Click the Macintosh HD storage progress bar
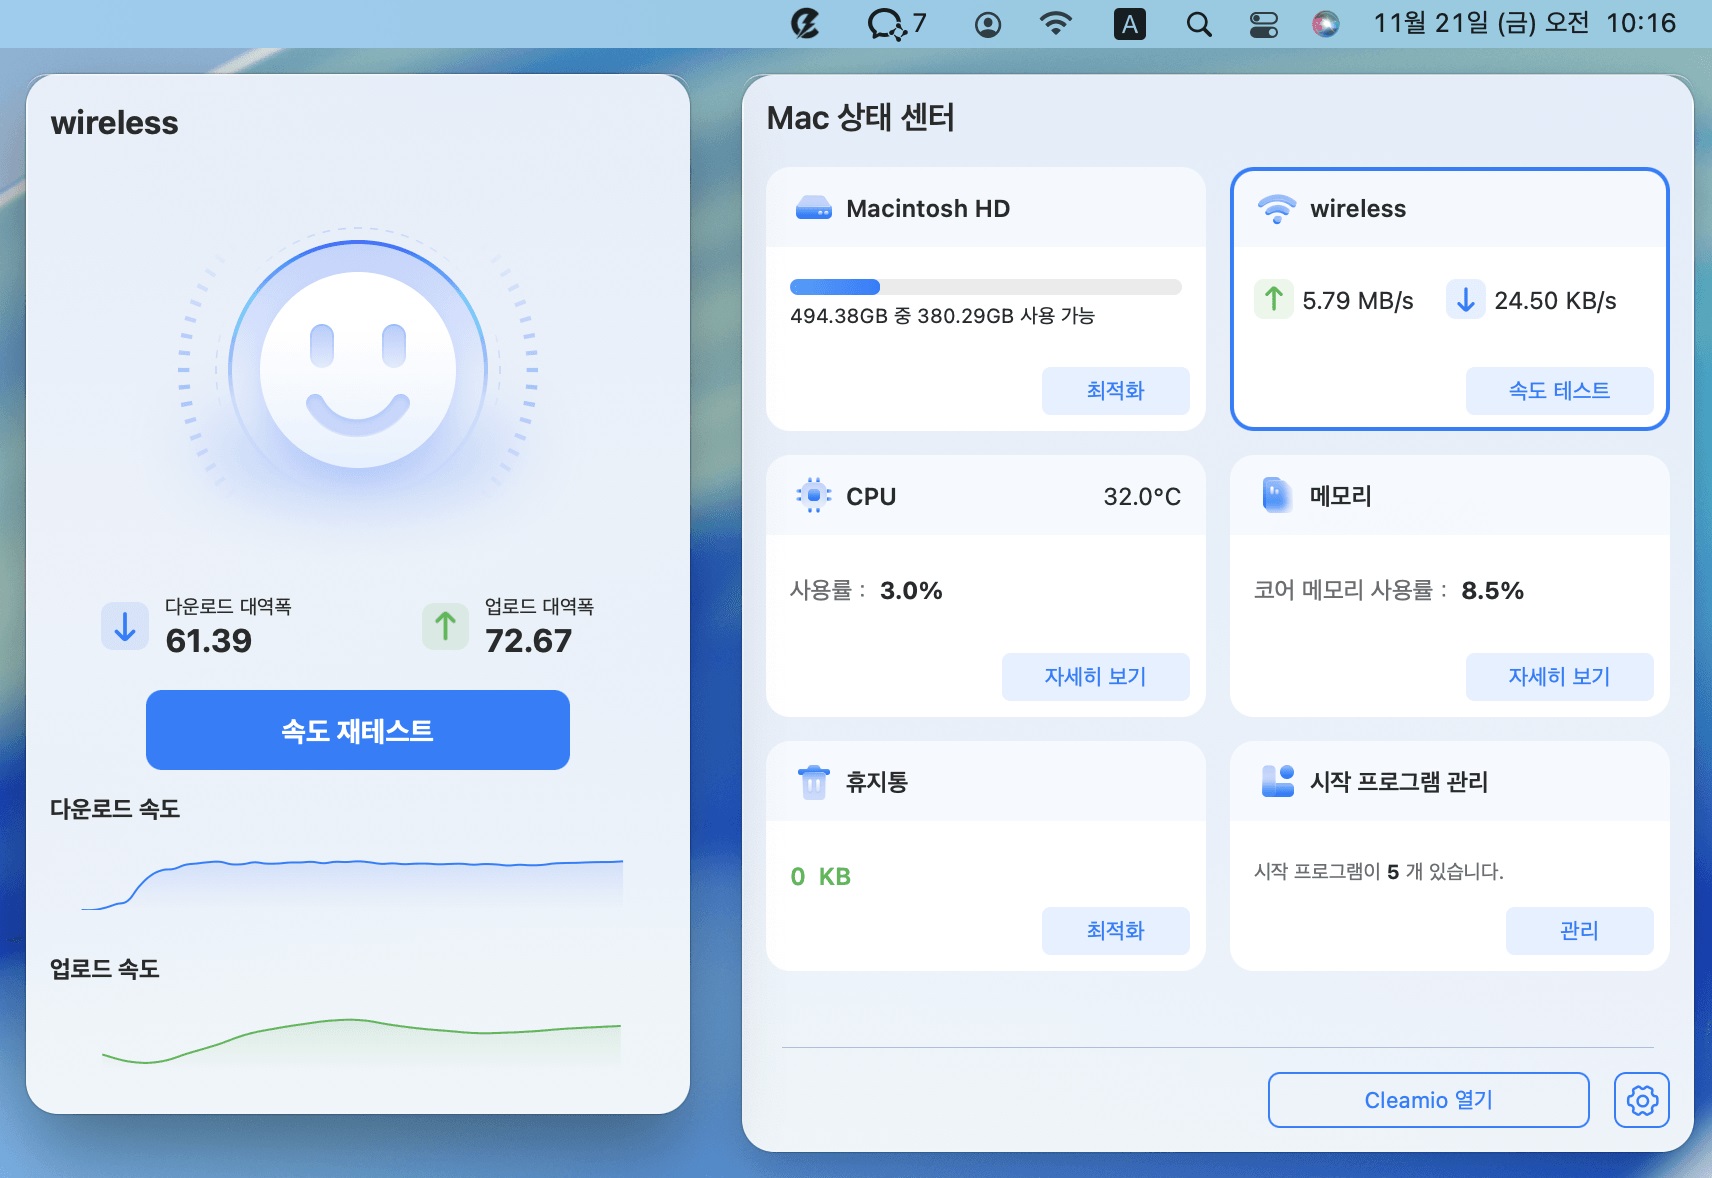Image resolution: width=1712 pixels, height=1178 pixels. click(x=985, y=285)
